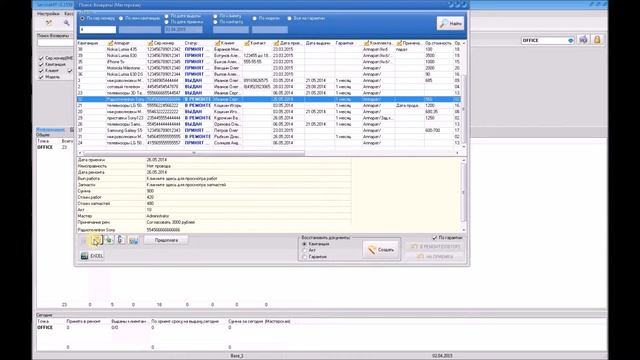Click the highlighted yellow icon in bottom toolbar
The image size is (640, 360).
click(x=96, y=240)
